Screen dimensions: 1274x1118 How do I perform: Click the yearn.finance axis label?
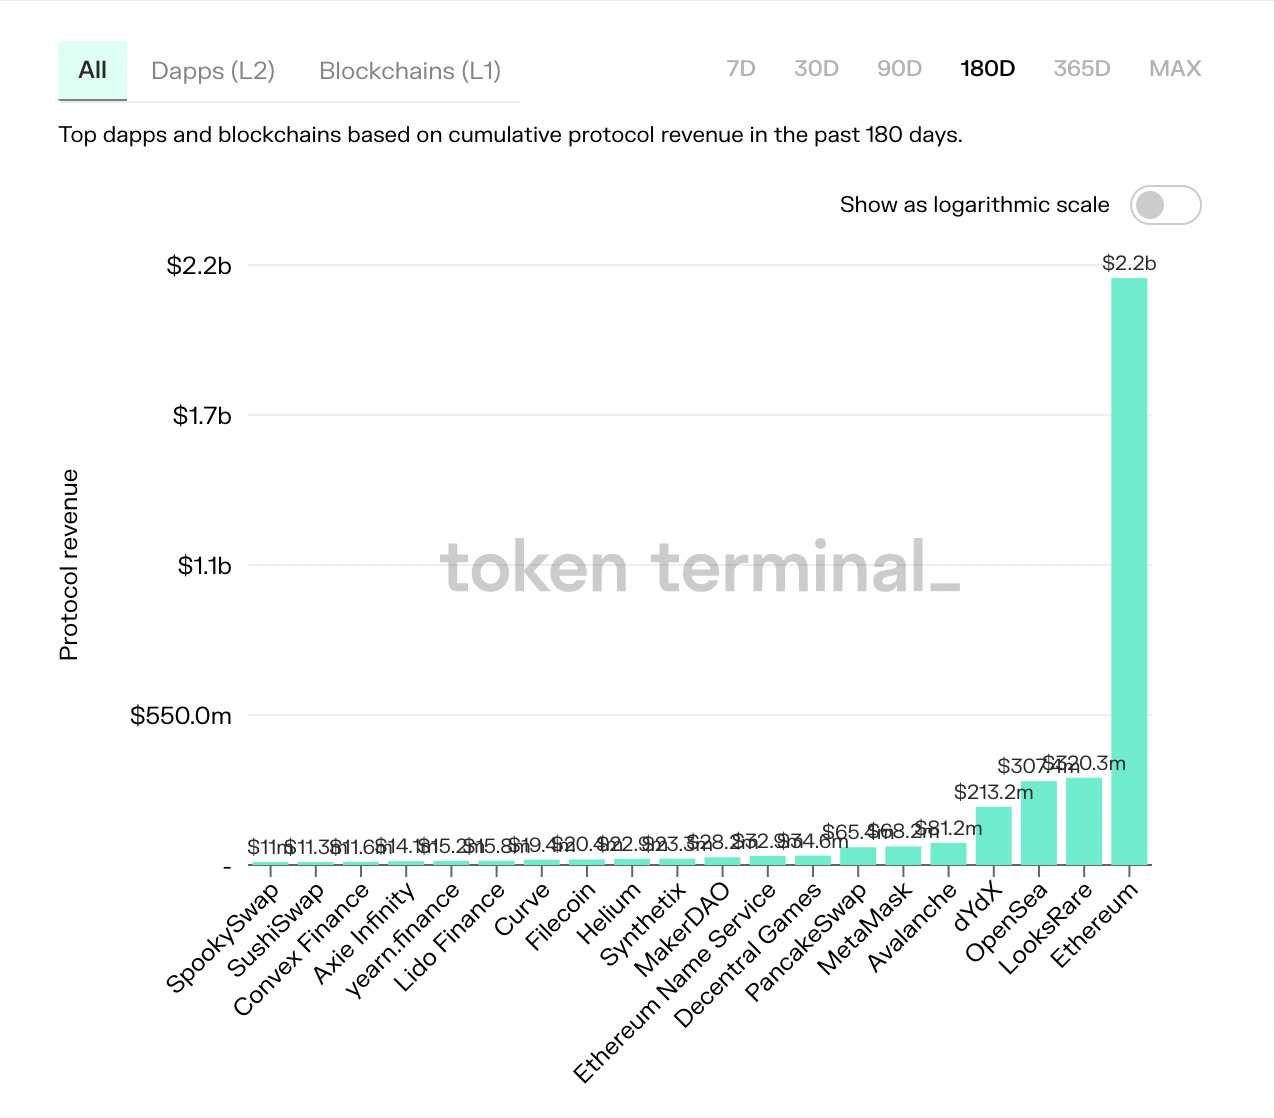click(x=402, y=941)
